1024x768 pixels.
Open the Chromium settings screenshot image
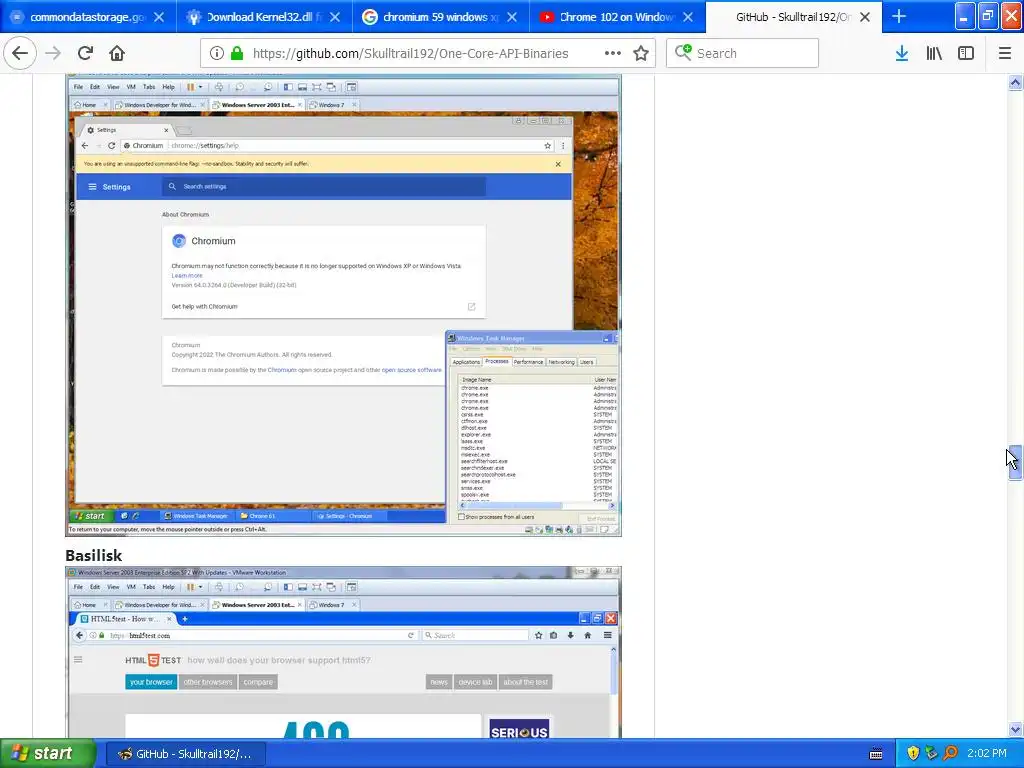[343, 305]
